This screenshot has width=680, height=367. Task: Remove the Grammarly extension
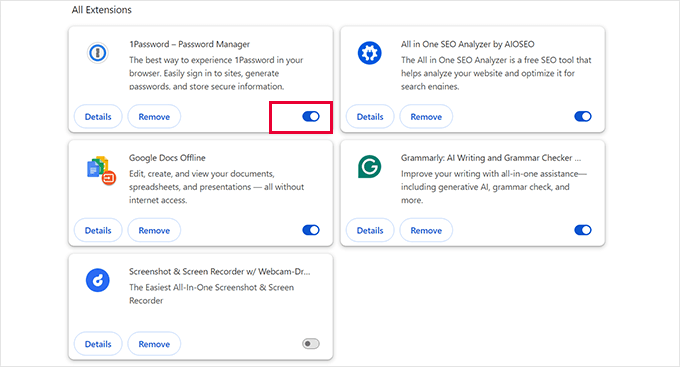tap(426, 230)
